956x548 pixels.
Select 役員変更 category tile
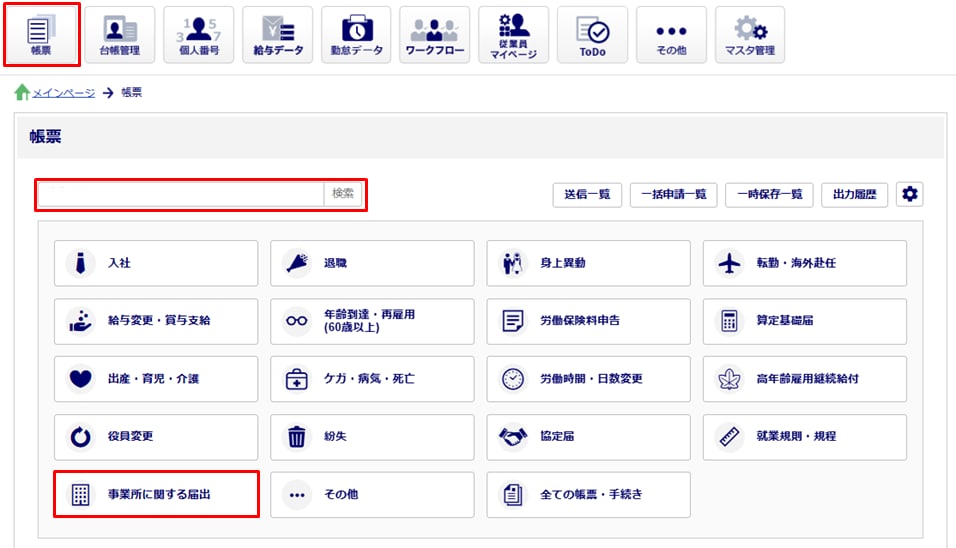[x=156, y=437]
